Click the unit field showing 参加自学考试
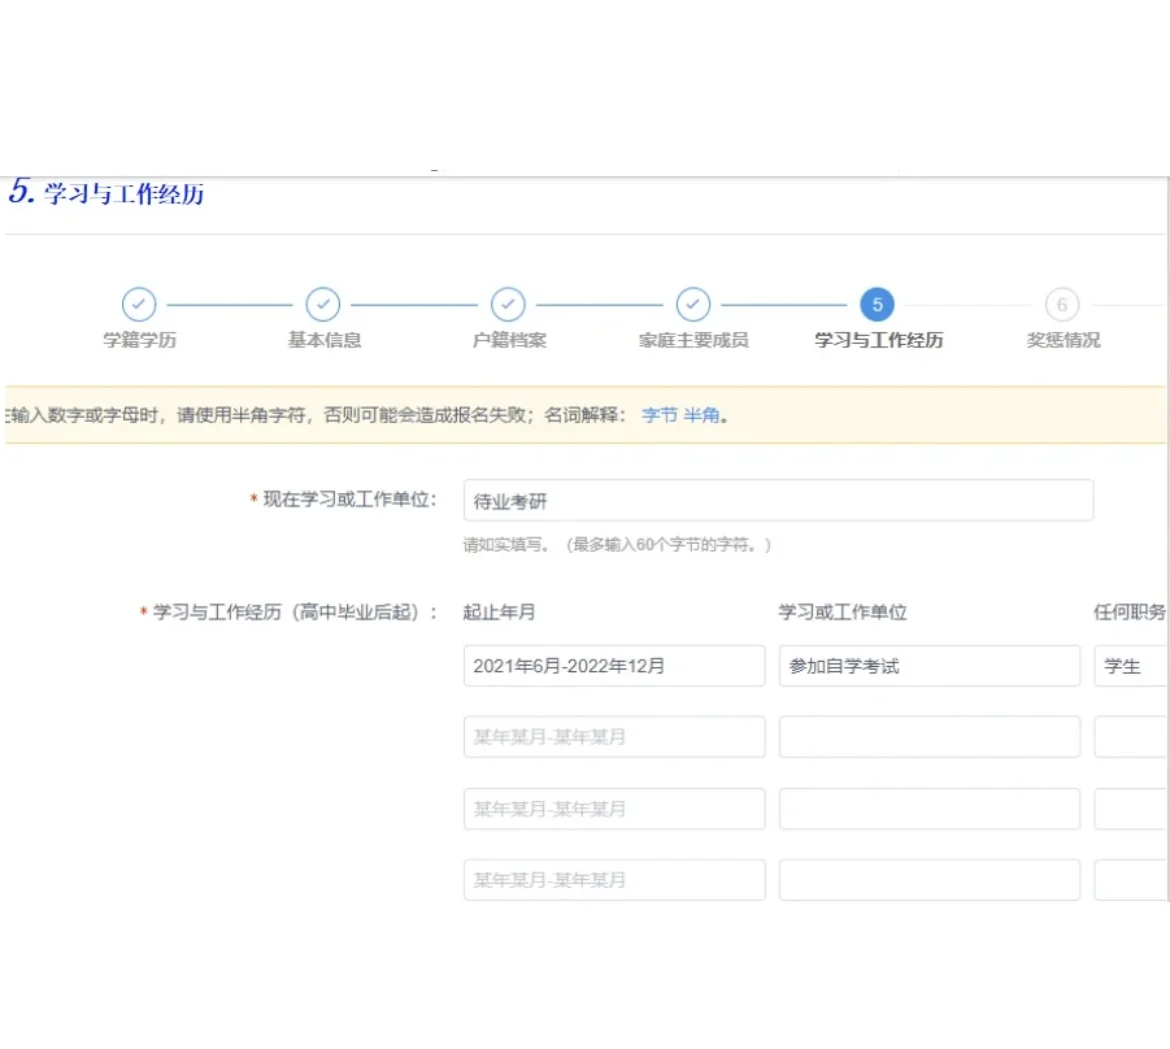The width and height of the screenshot is (1170, 1049). click(929, 665)
